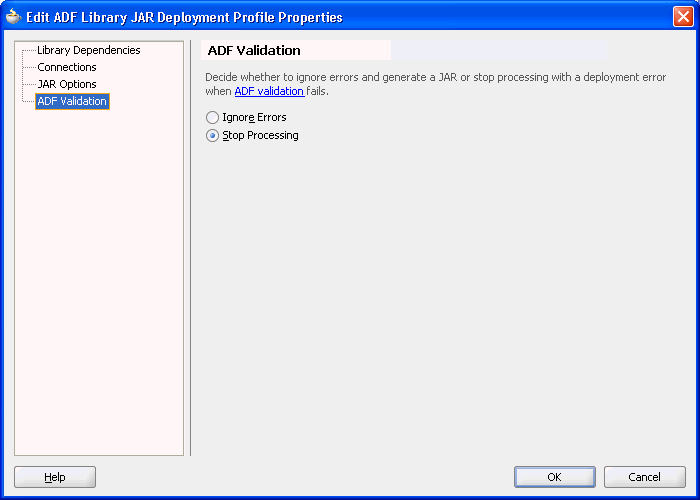The width and height of the screenshot is (700, 500).
Task: Follow the ADF validation hyperlink
Action: pos(270,91)
